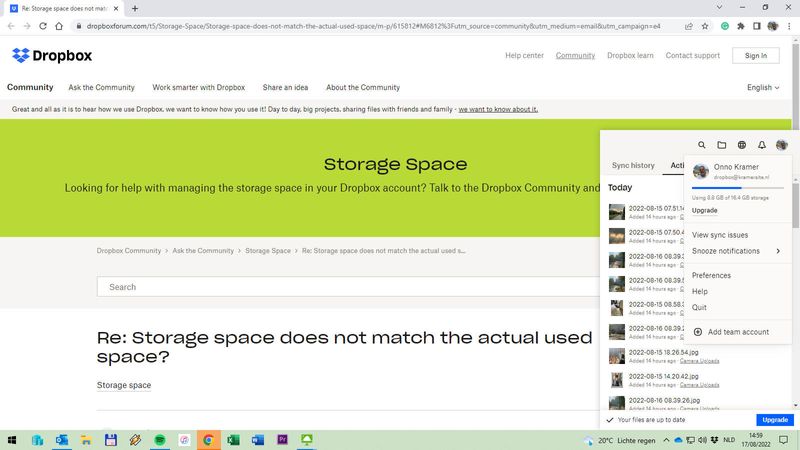The width and height of the screenshot is (800, 450).
Task: Click the plus icon beside Add team account
Action: pyautogui.click(x=697, y=332)
